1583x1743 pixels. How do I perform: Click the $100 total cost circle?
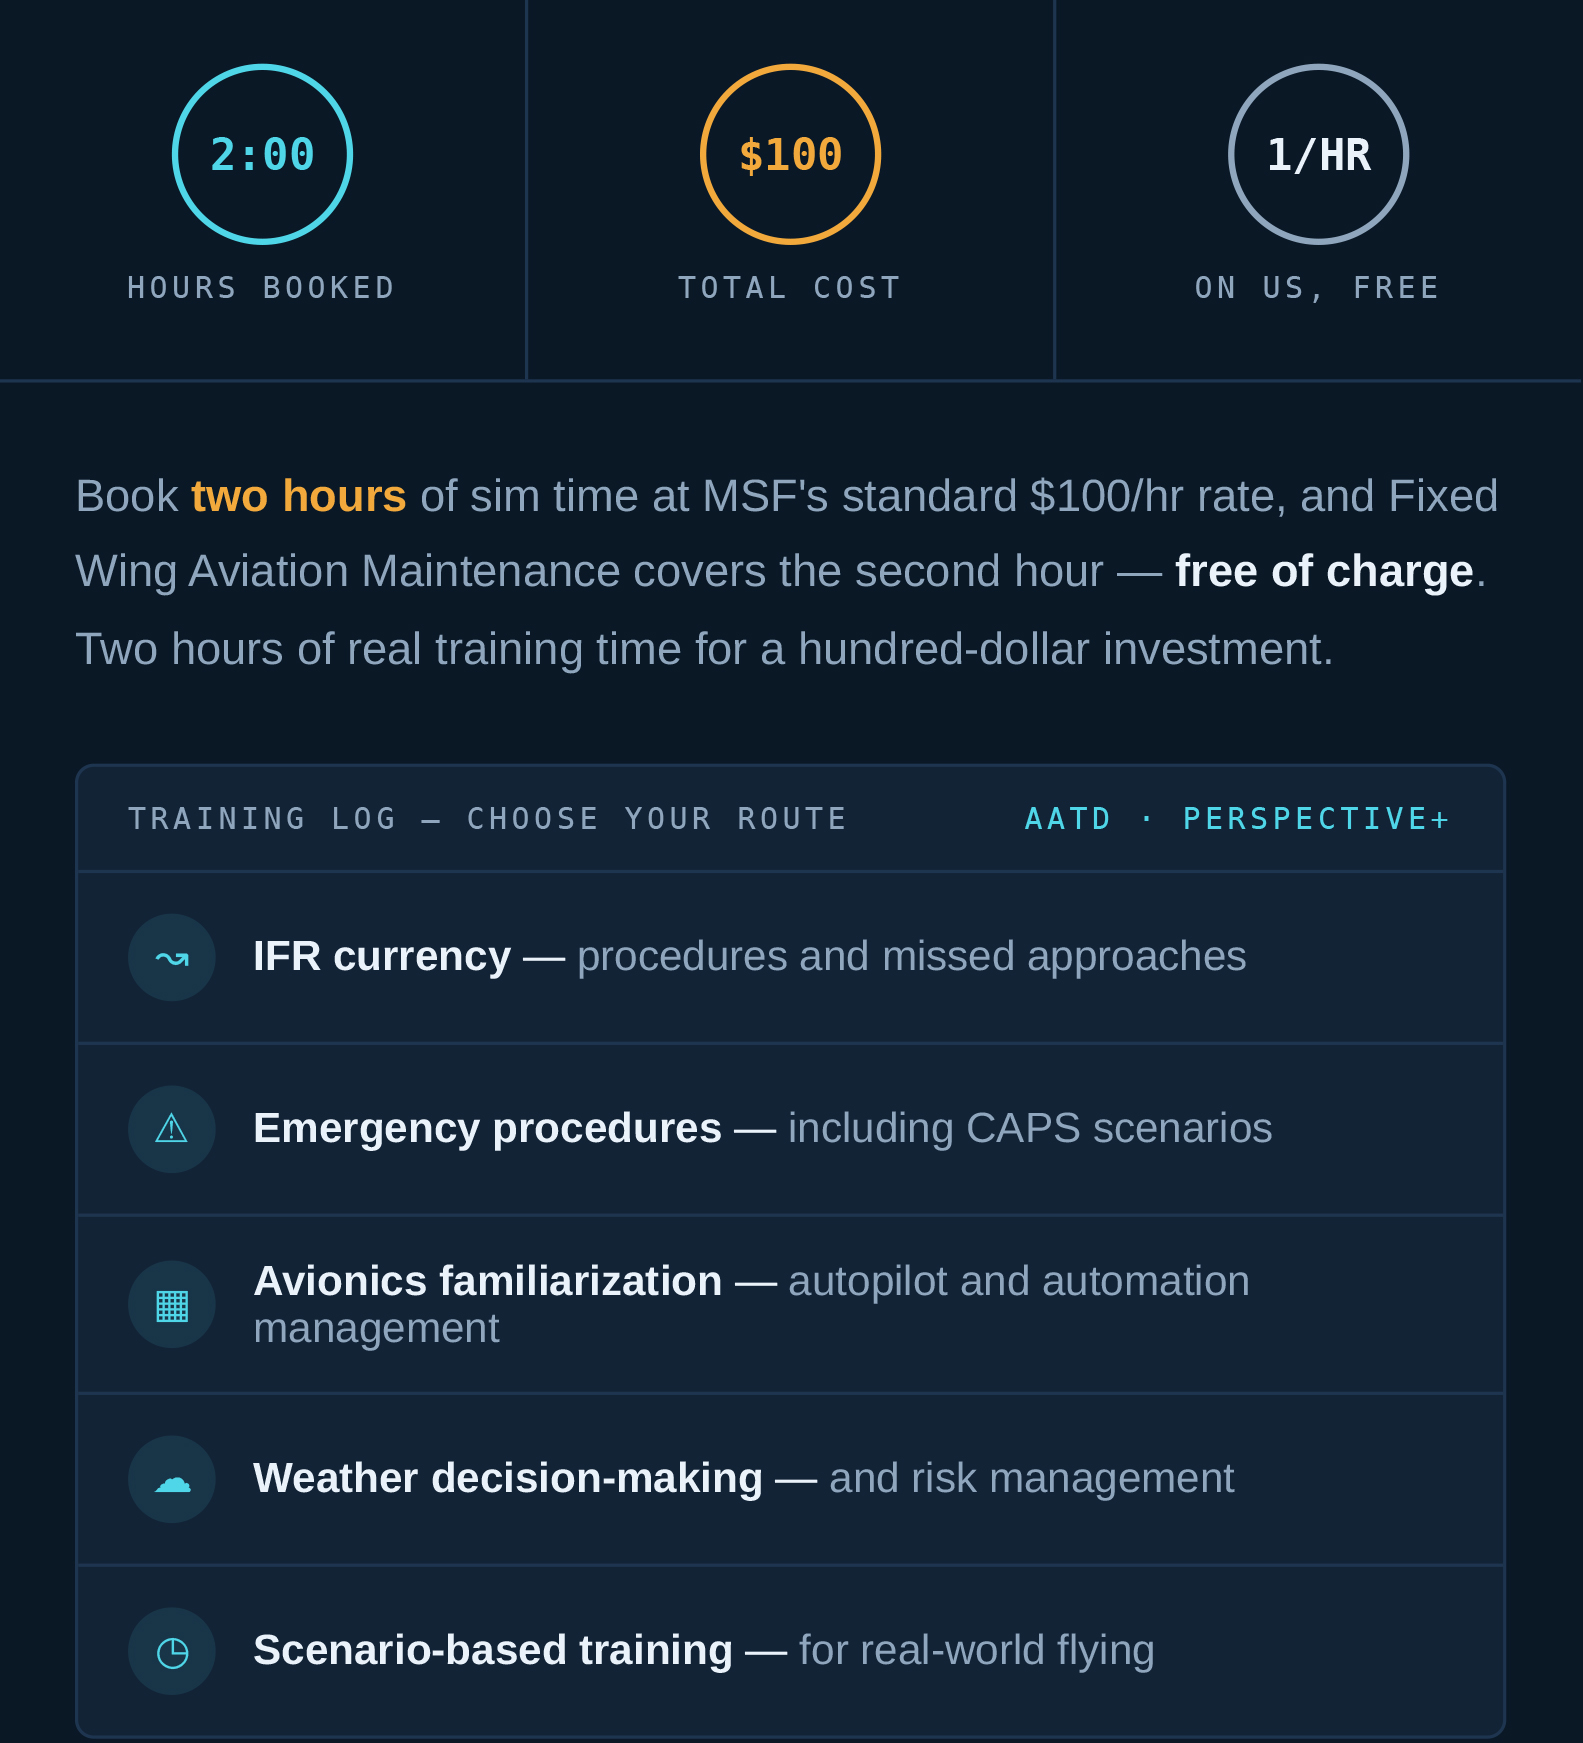[x=790, y=154]
